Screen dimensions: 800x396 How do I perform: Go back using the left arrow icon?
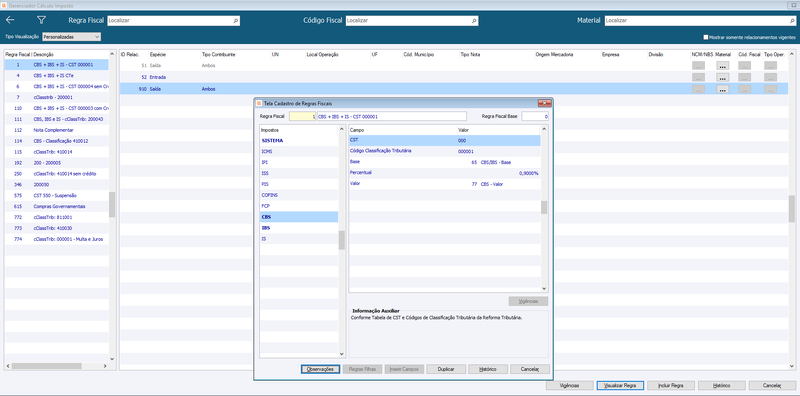(x=10, y=20)
